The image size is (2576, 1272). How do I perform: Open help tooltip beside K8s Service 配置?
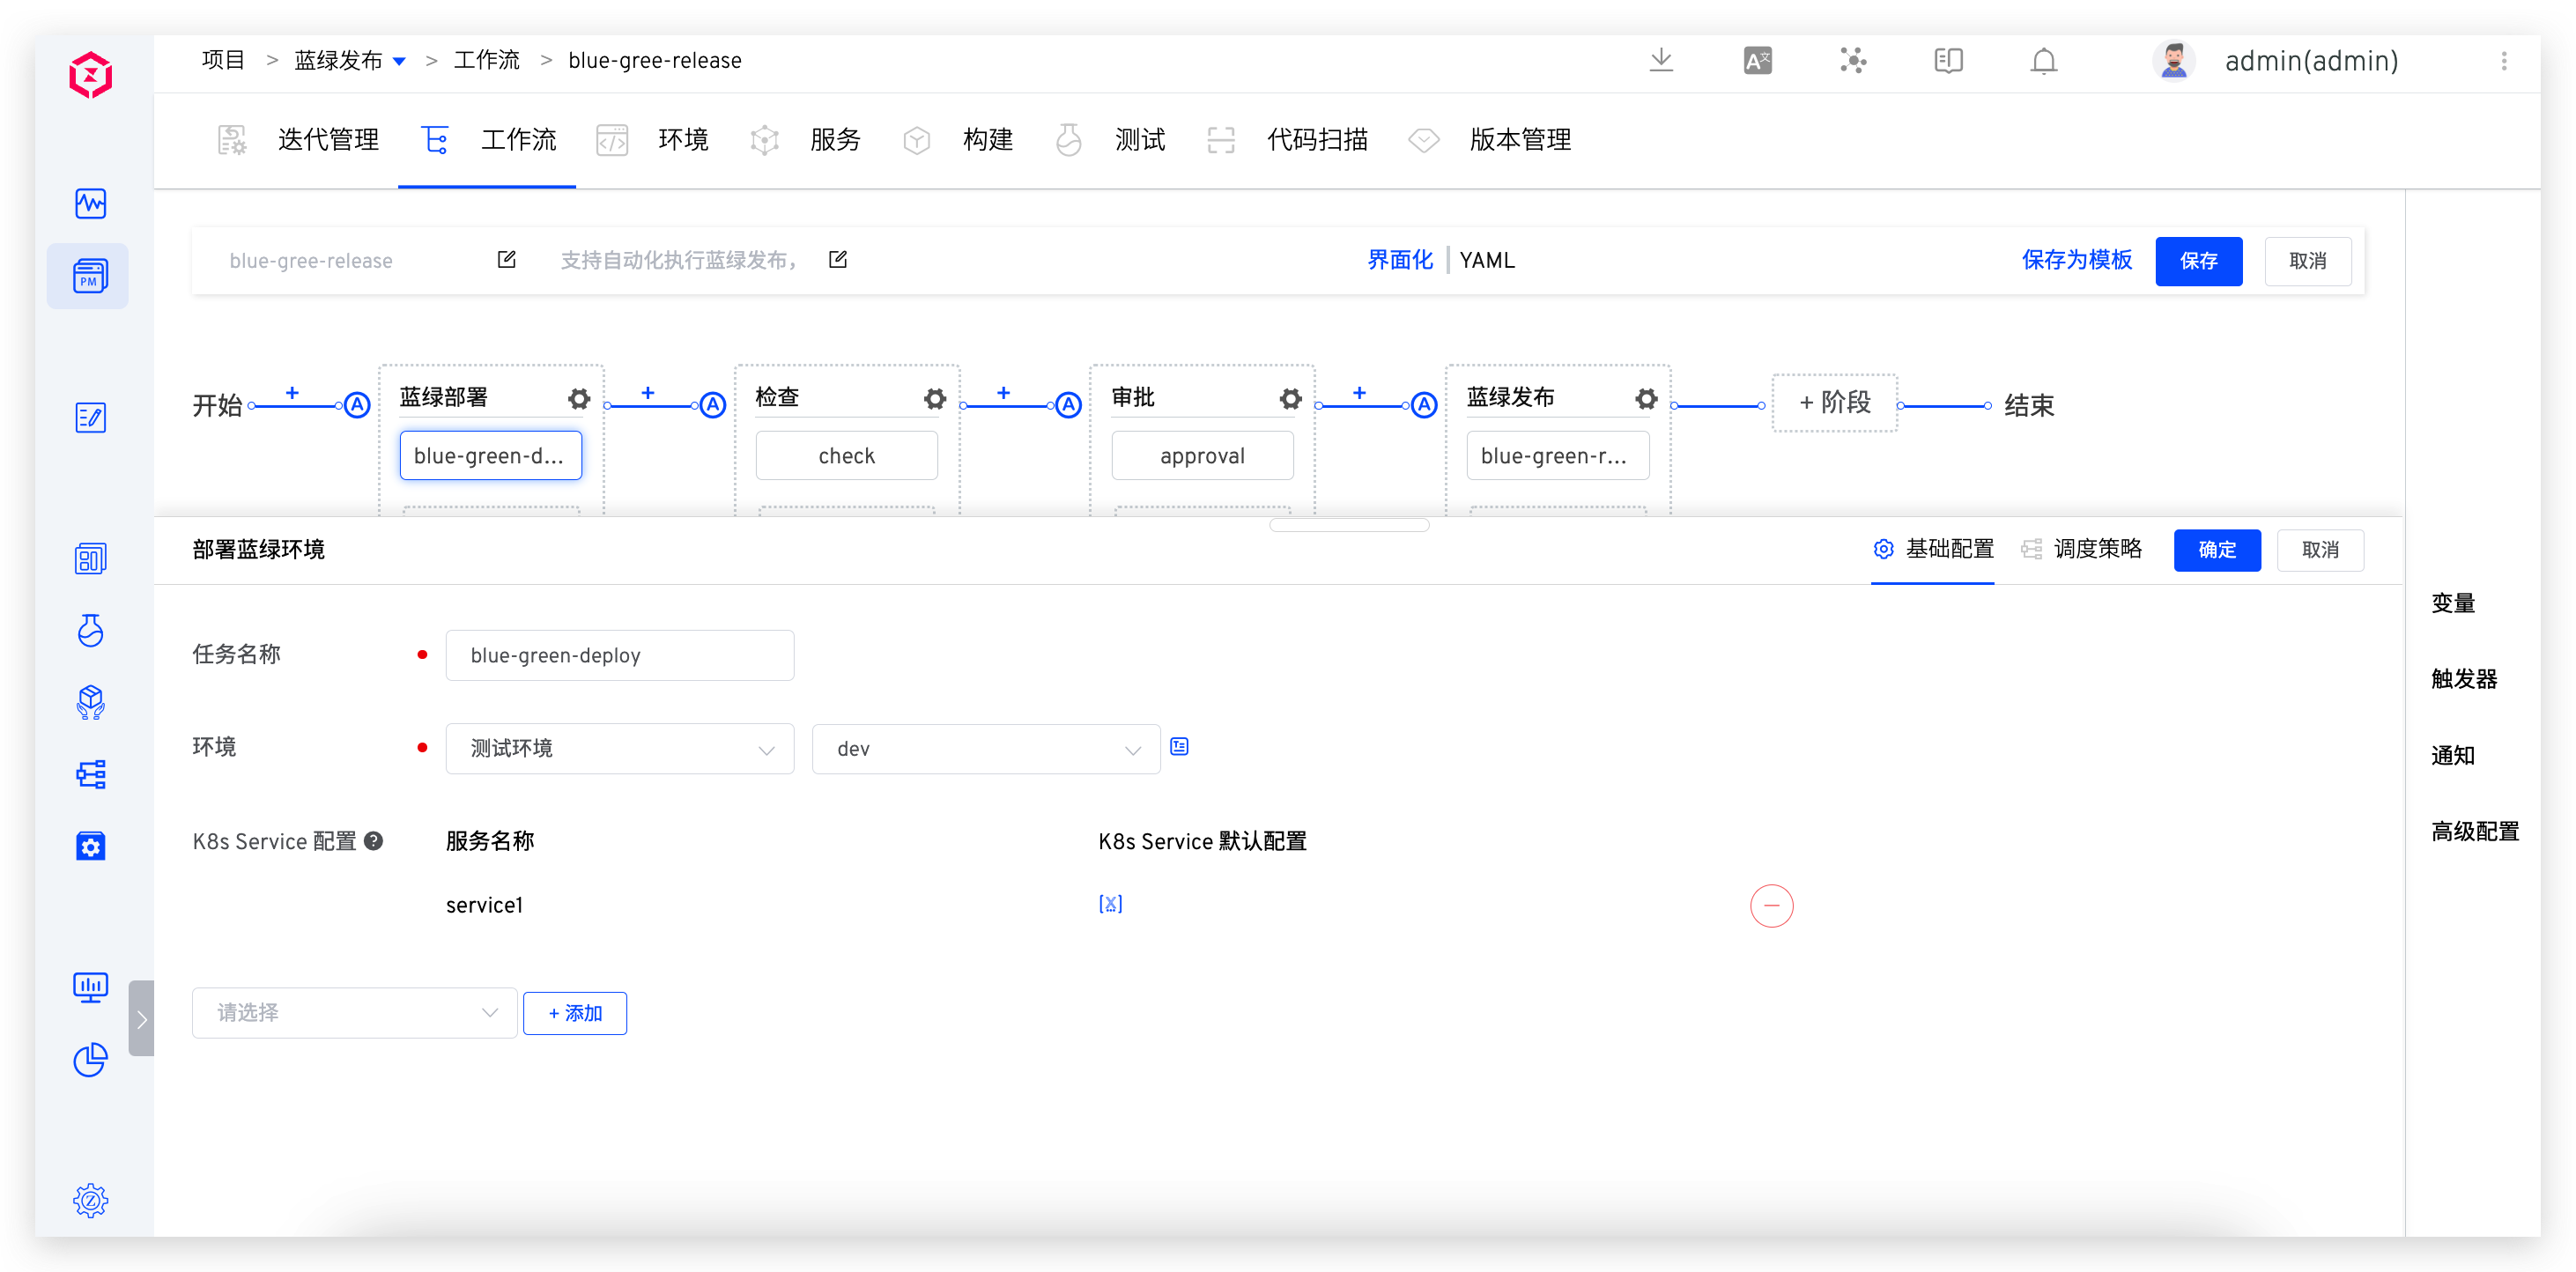click(374, 841)
